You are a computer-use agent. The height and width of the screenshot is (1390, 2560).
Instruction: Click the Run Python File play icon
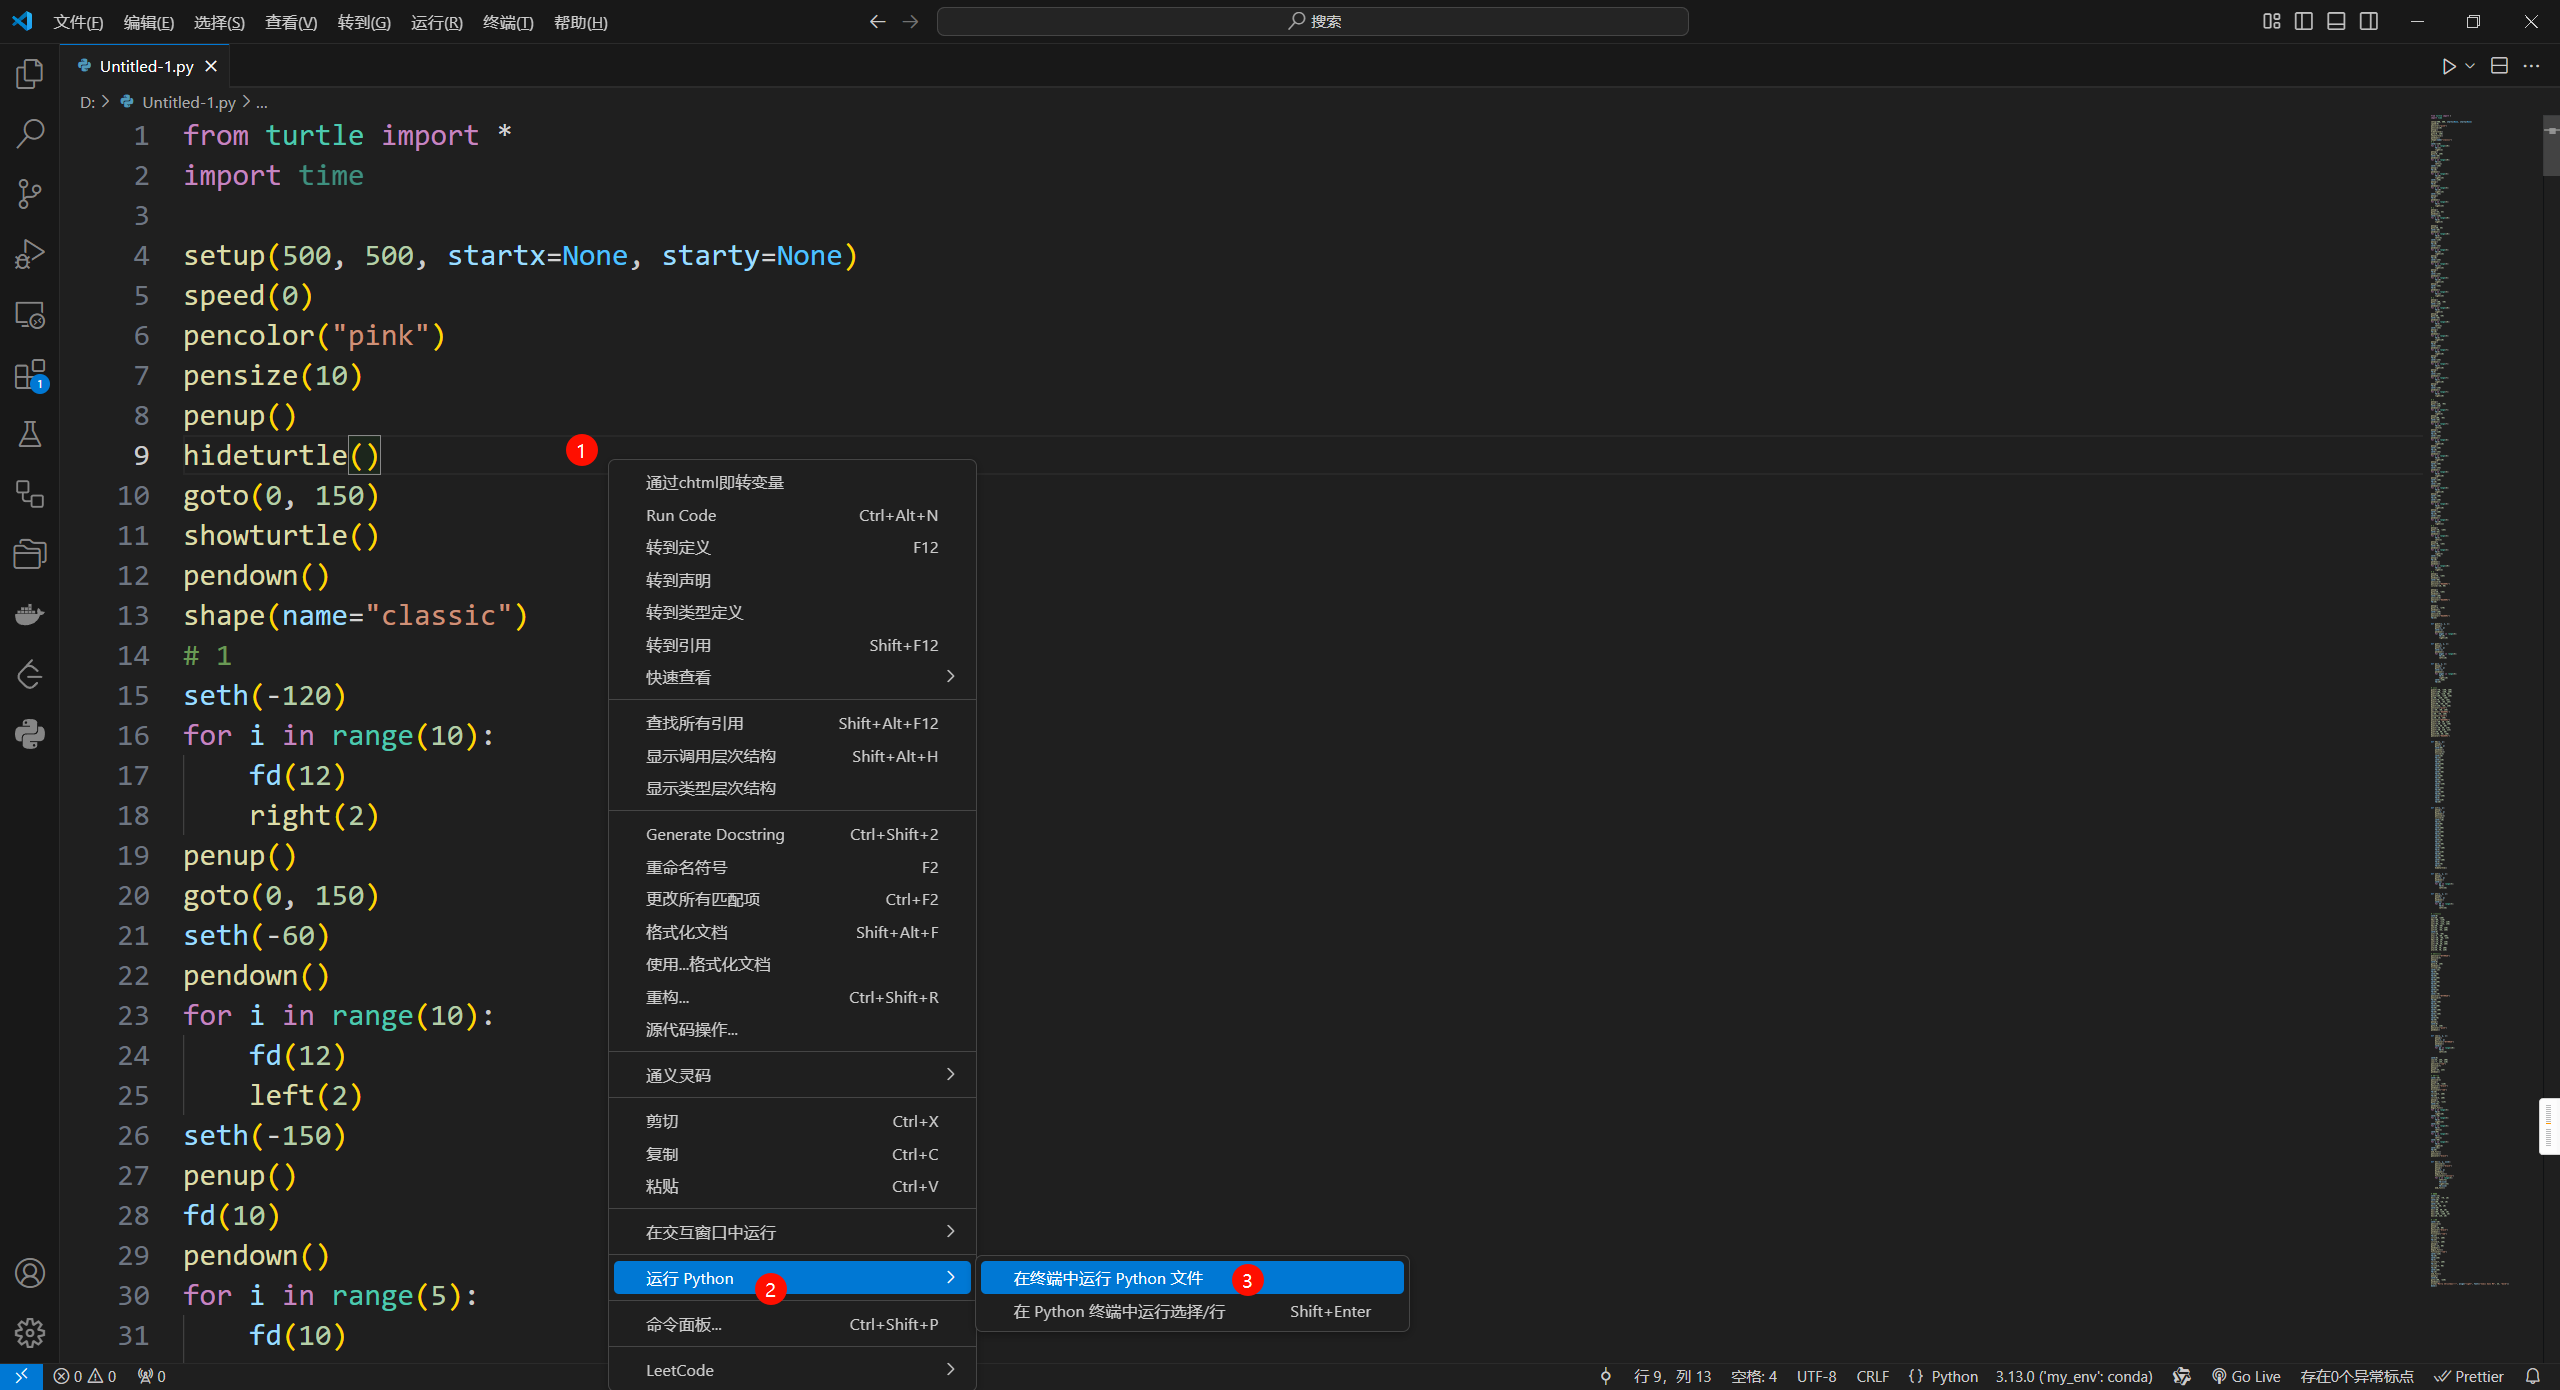click(2448, 66)
